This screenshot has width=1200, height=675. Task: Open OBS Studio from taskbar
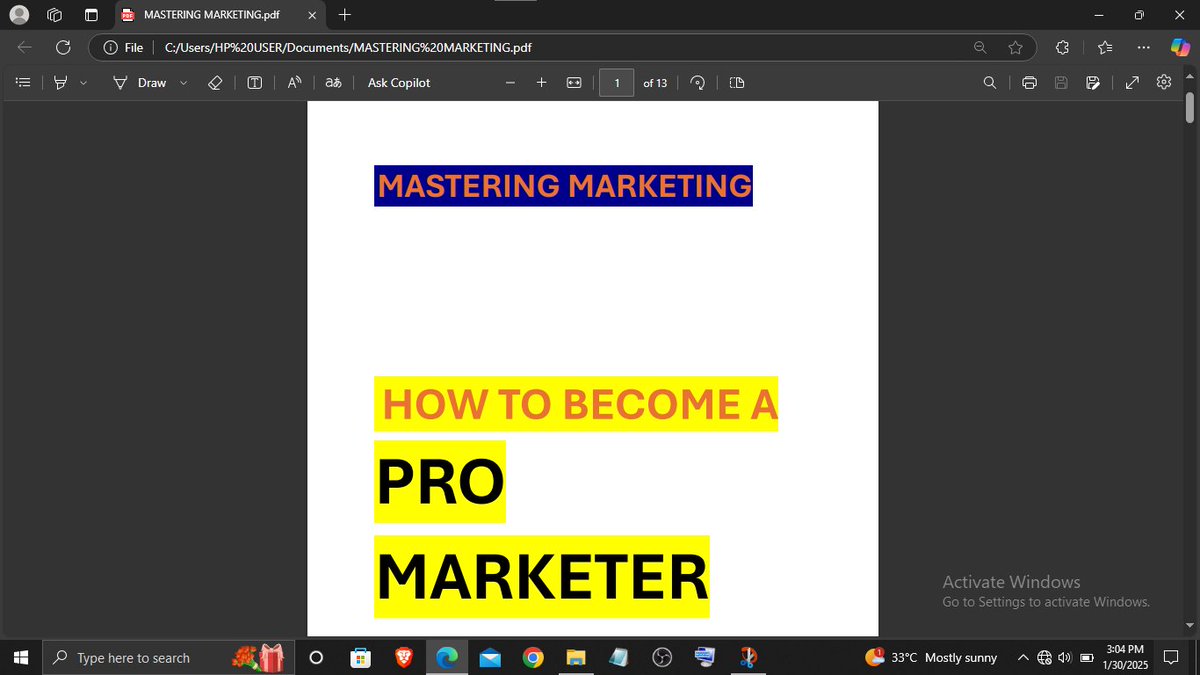coord(662,657)
